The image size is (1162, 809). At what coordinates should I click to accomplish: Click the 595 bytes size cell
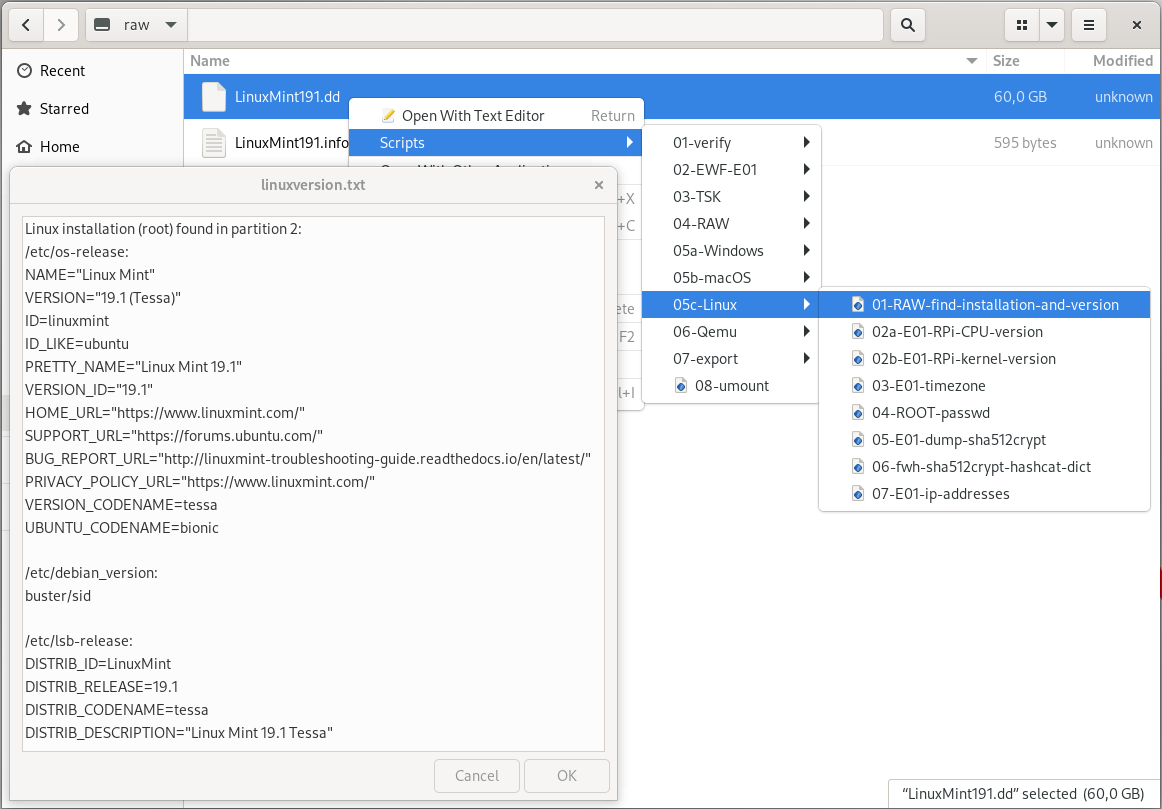(1025, 143)
